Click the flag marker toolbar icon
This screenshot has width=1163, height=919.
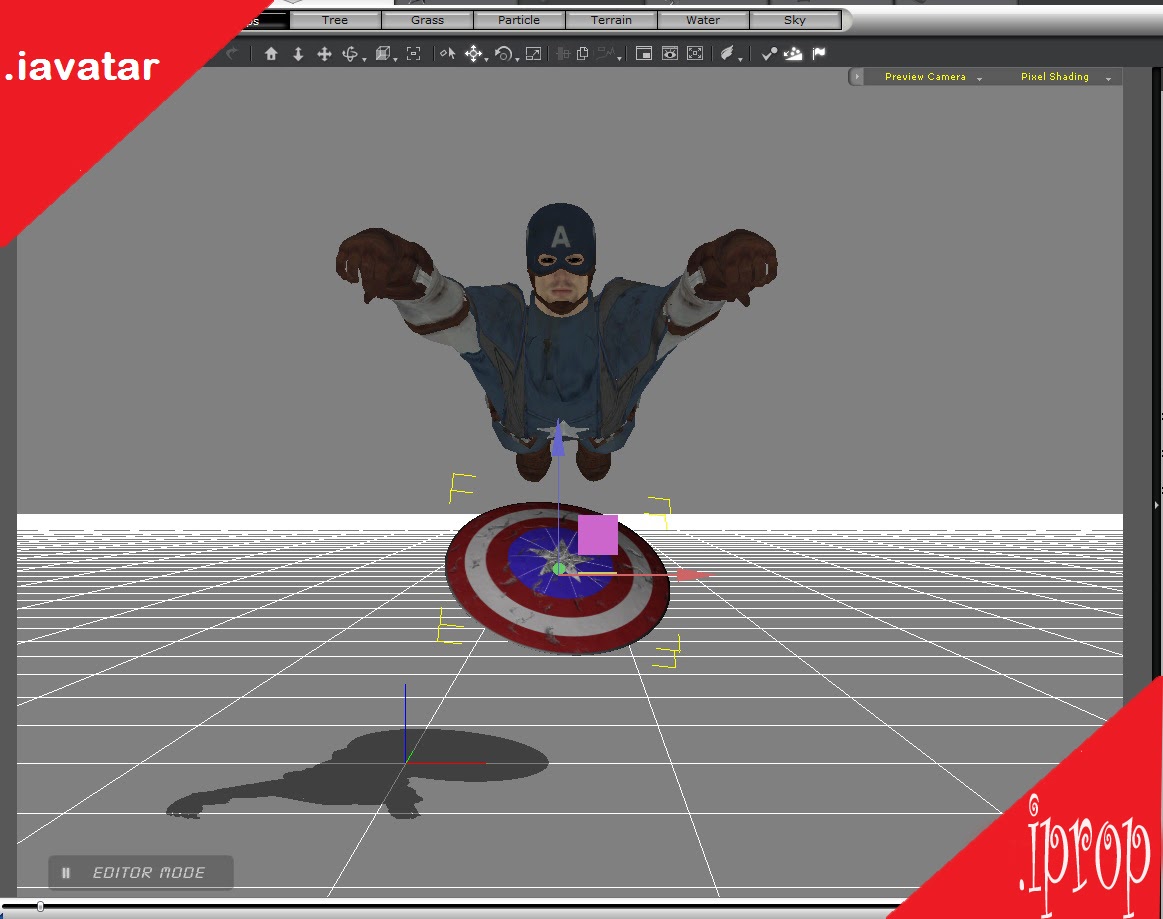[x=818, y=53]
